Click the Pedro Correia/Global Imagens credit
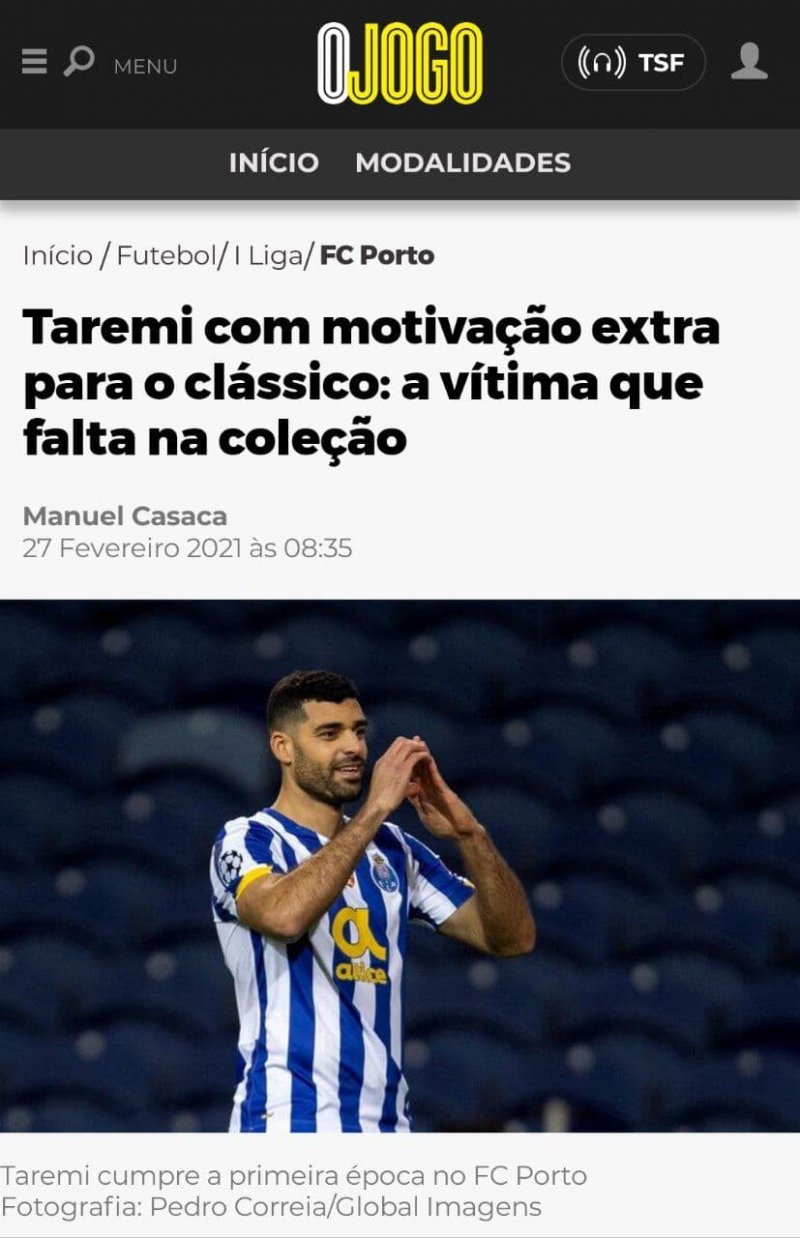 (345, 1207)
